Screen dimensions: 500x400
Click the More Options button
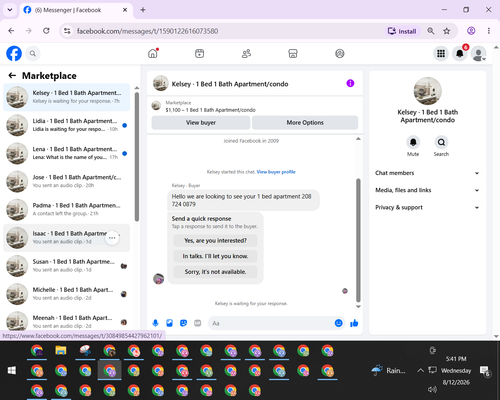click(x=305, y=122)
